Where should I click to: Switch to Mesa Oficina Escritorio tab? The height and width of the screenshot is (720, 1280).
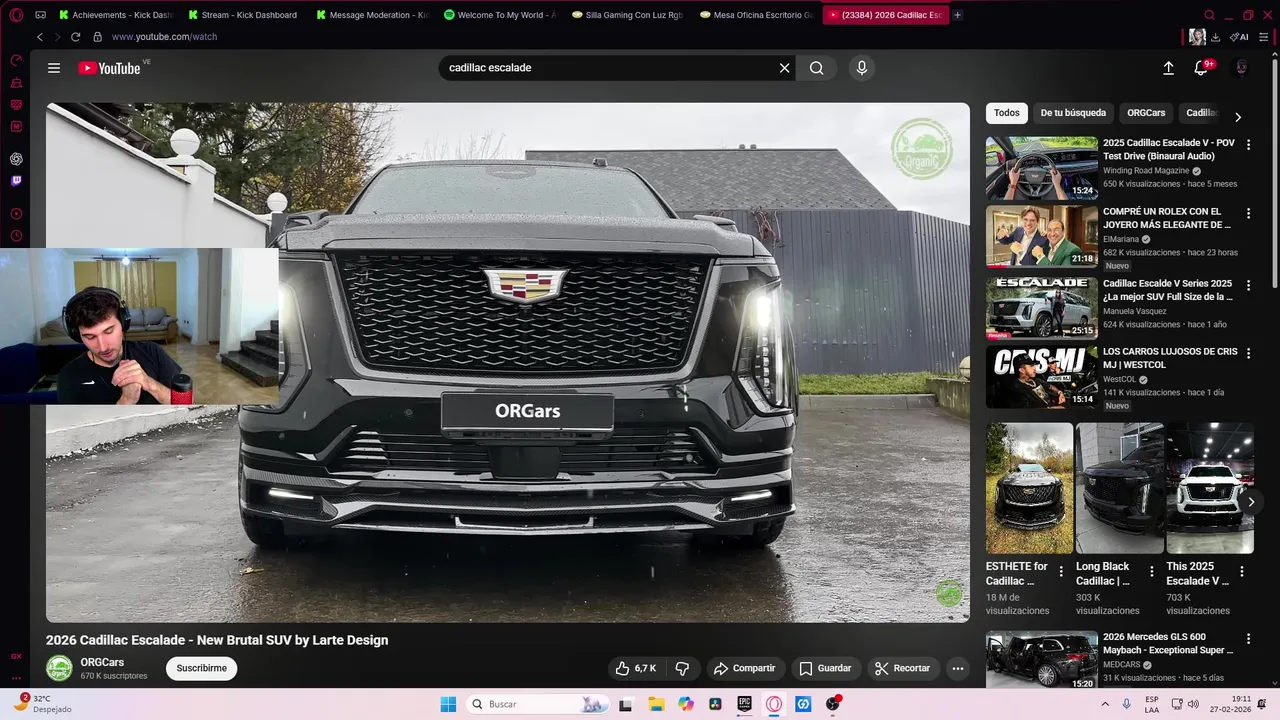(x=757, y=15)
